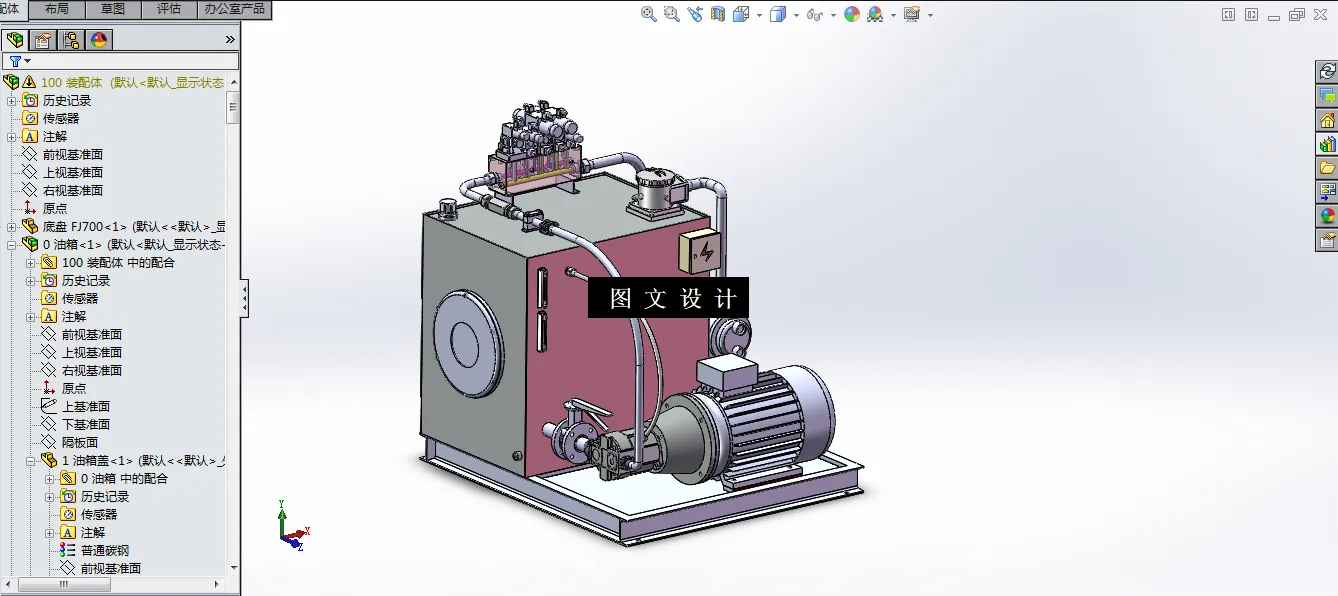Viewport: 1338px width, 596px height.
Task: Click the Hide/Show Items glasses icon
Action: tap(815, 15)
